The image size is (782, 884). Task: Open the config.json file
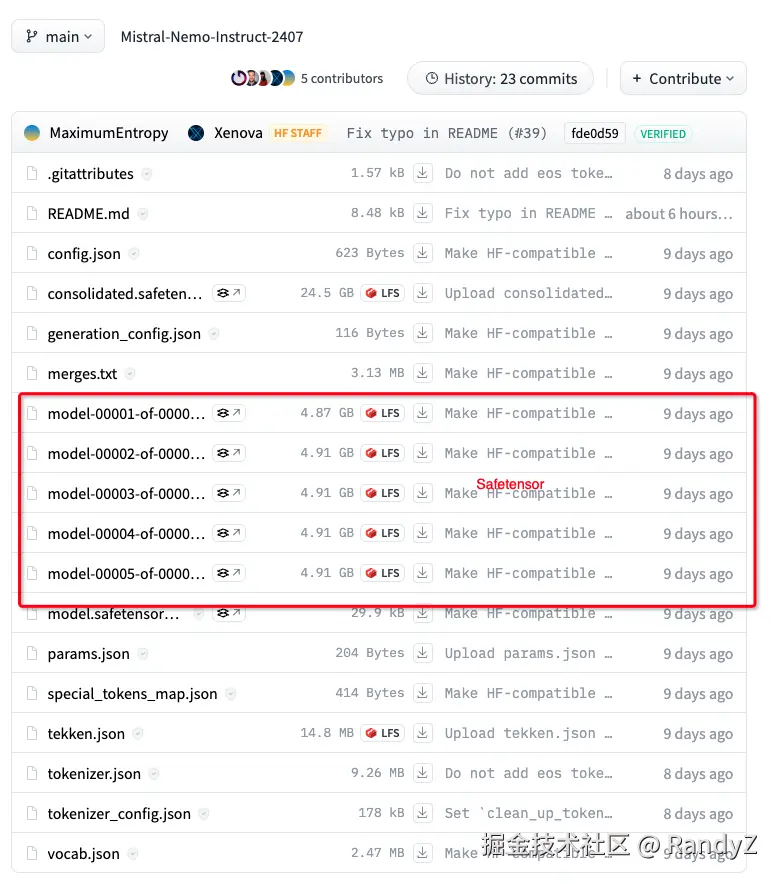point(84,254)
